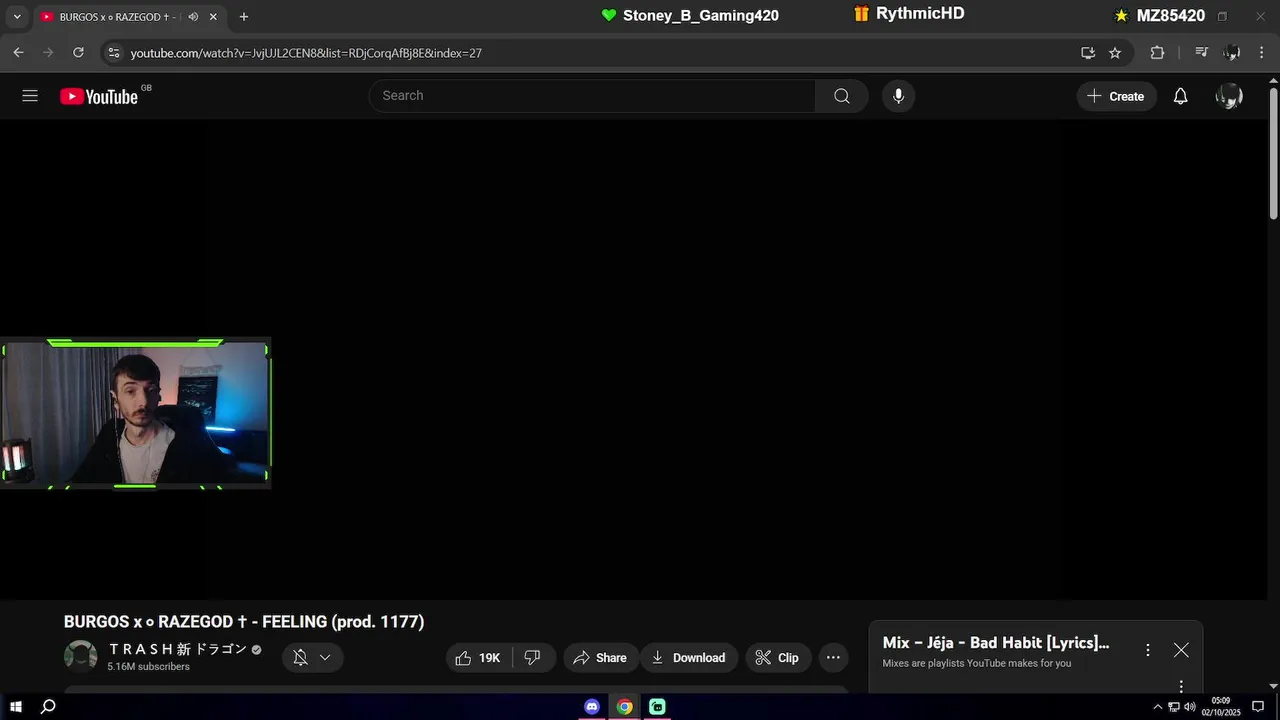Dislike this video
Viewport: 1280px width, 720px height.
(x=532, y=657)
